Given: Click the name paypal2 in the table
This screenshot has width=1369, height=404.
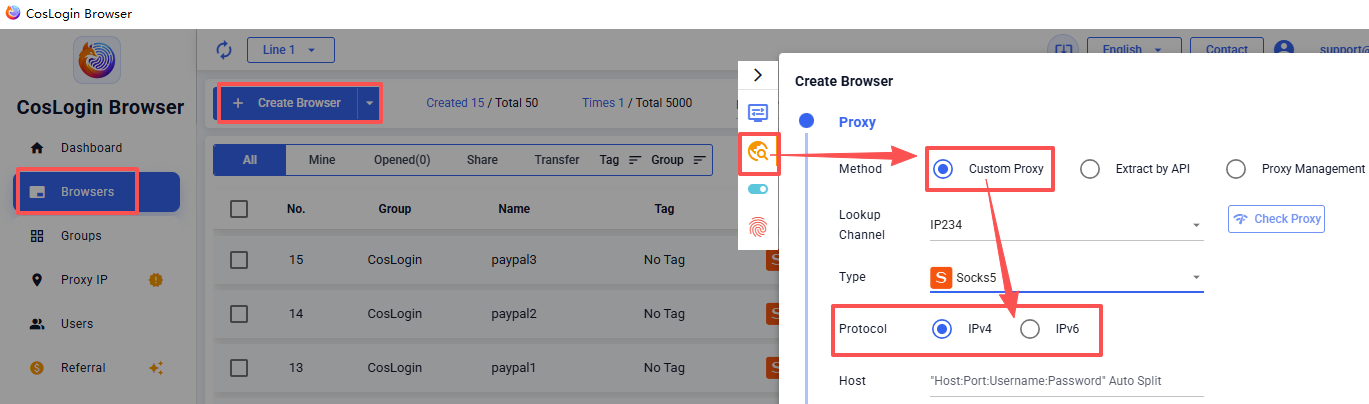Looking at the screenshot, I should [x=514, y=314].
